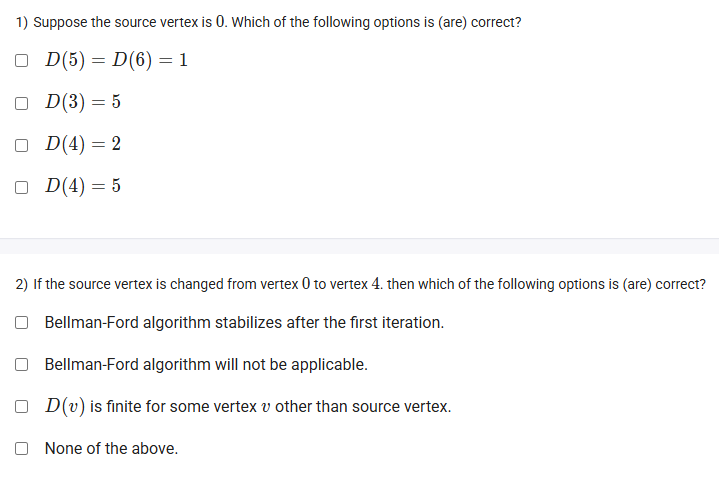Image resolution: width=719 pixels, height=484 pixels.
Task: Check 'stabilizes after the first iteration' option
Action: [22, 323]
